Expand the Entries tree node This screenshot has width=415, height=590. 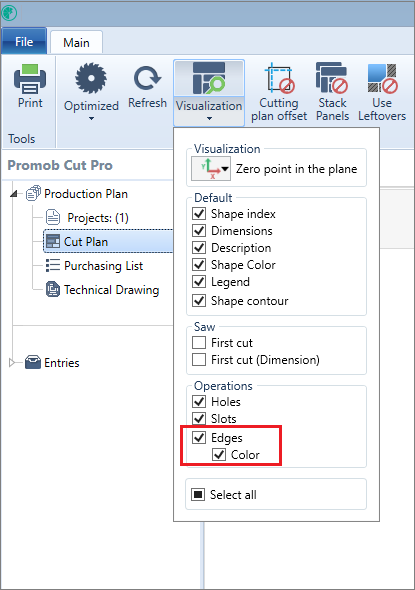(12, 363)
